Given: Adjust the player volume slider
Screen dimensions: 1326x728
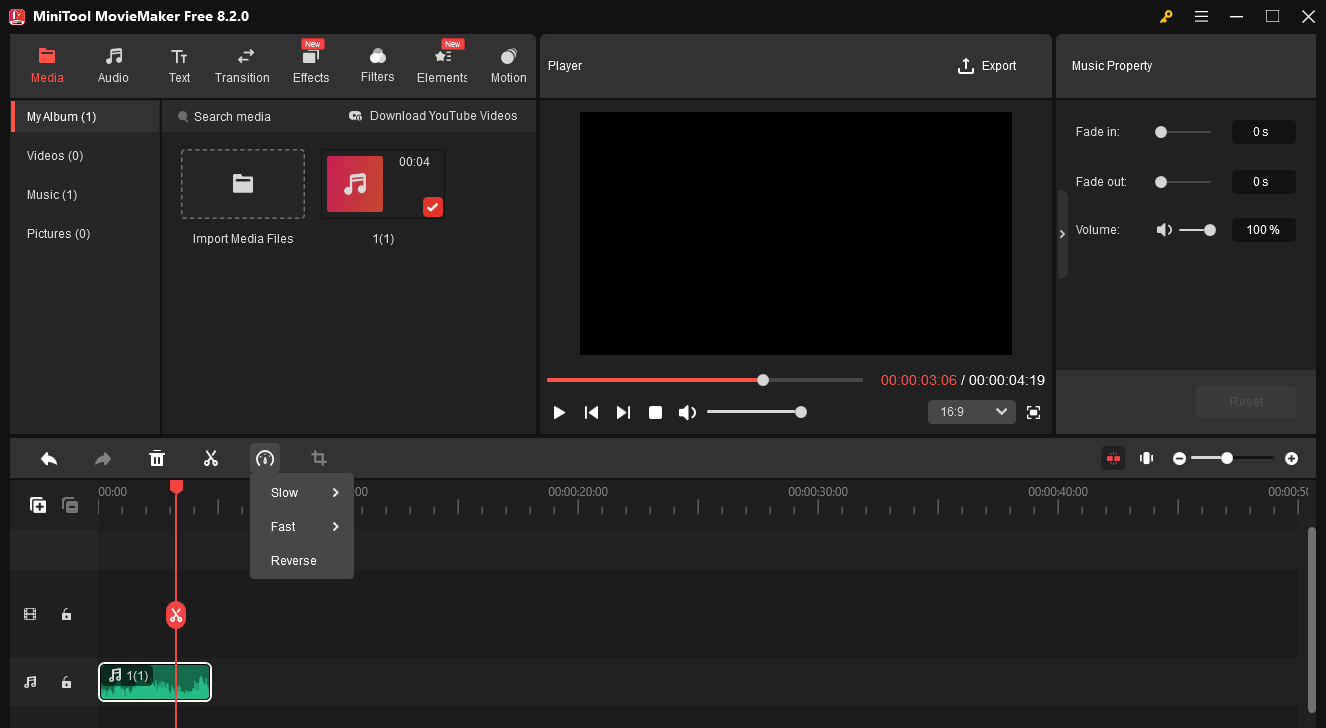Looking at the screenshot, I should coord(757,412).
